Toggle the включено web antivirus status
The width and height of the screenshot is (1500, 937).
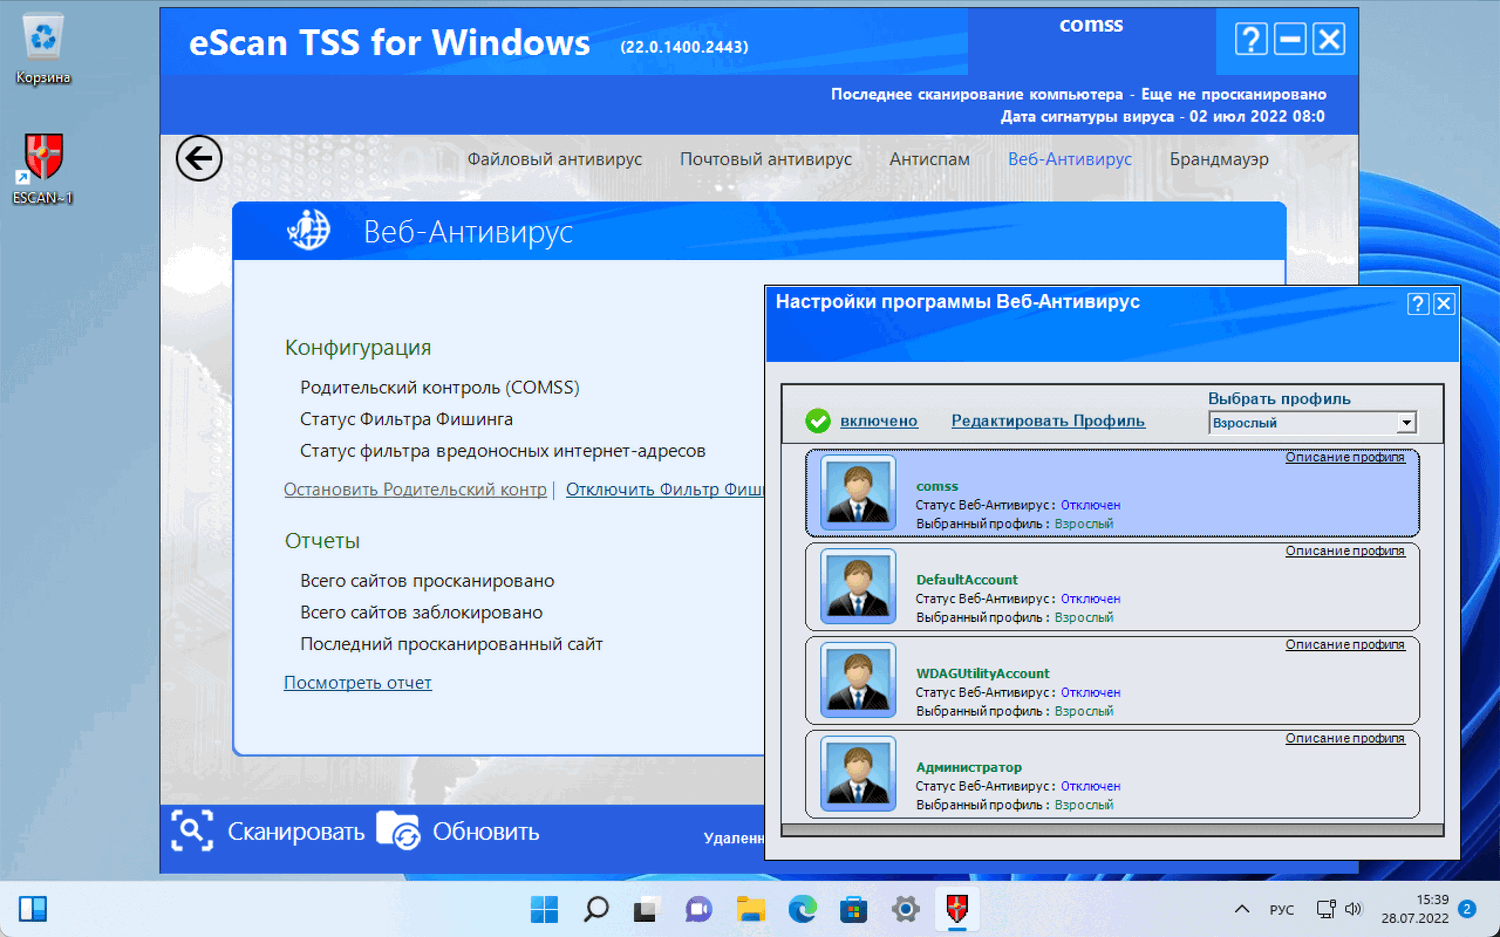(879, 421)
